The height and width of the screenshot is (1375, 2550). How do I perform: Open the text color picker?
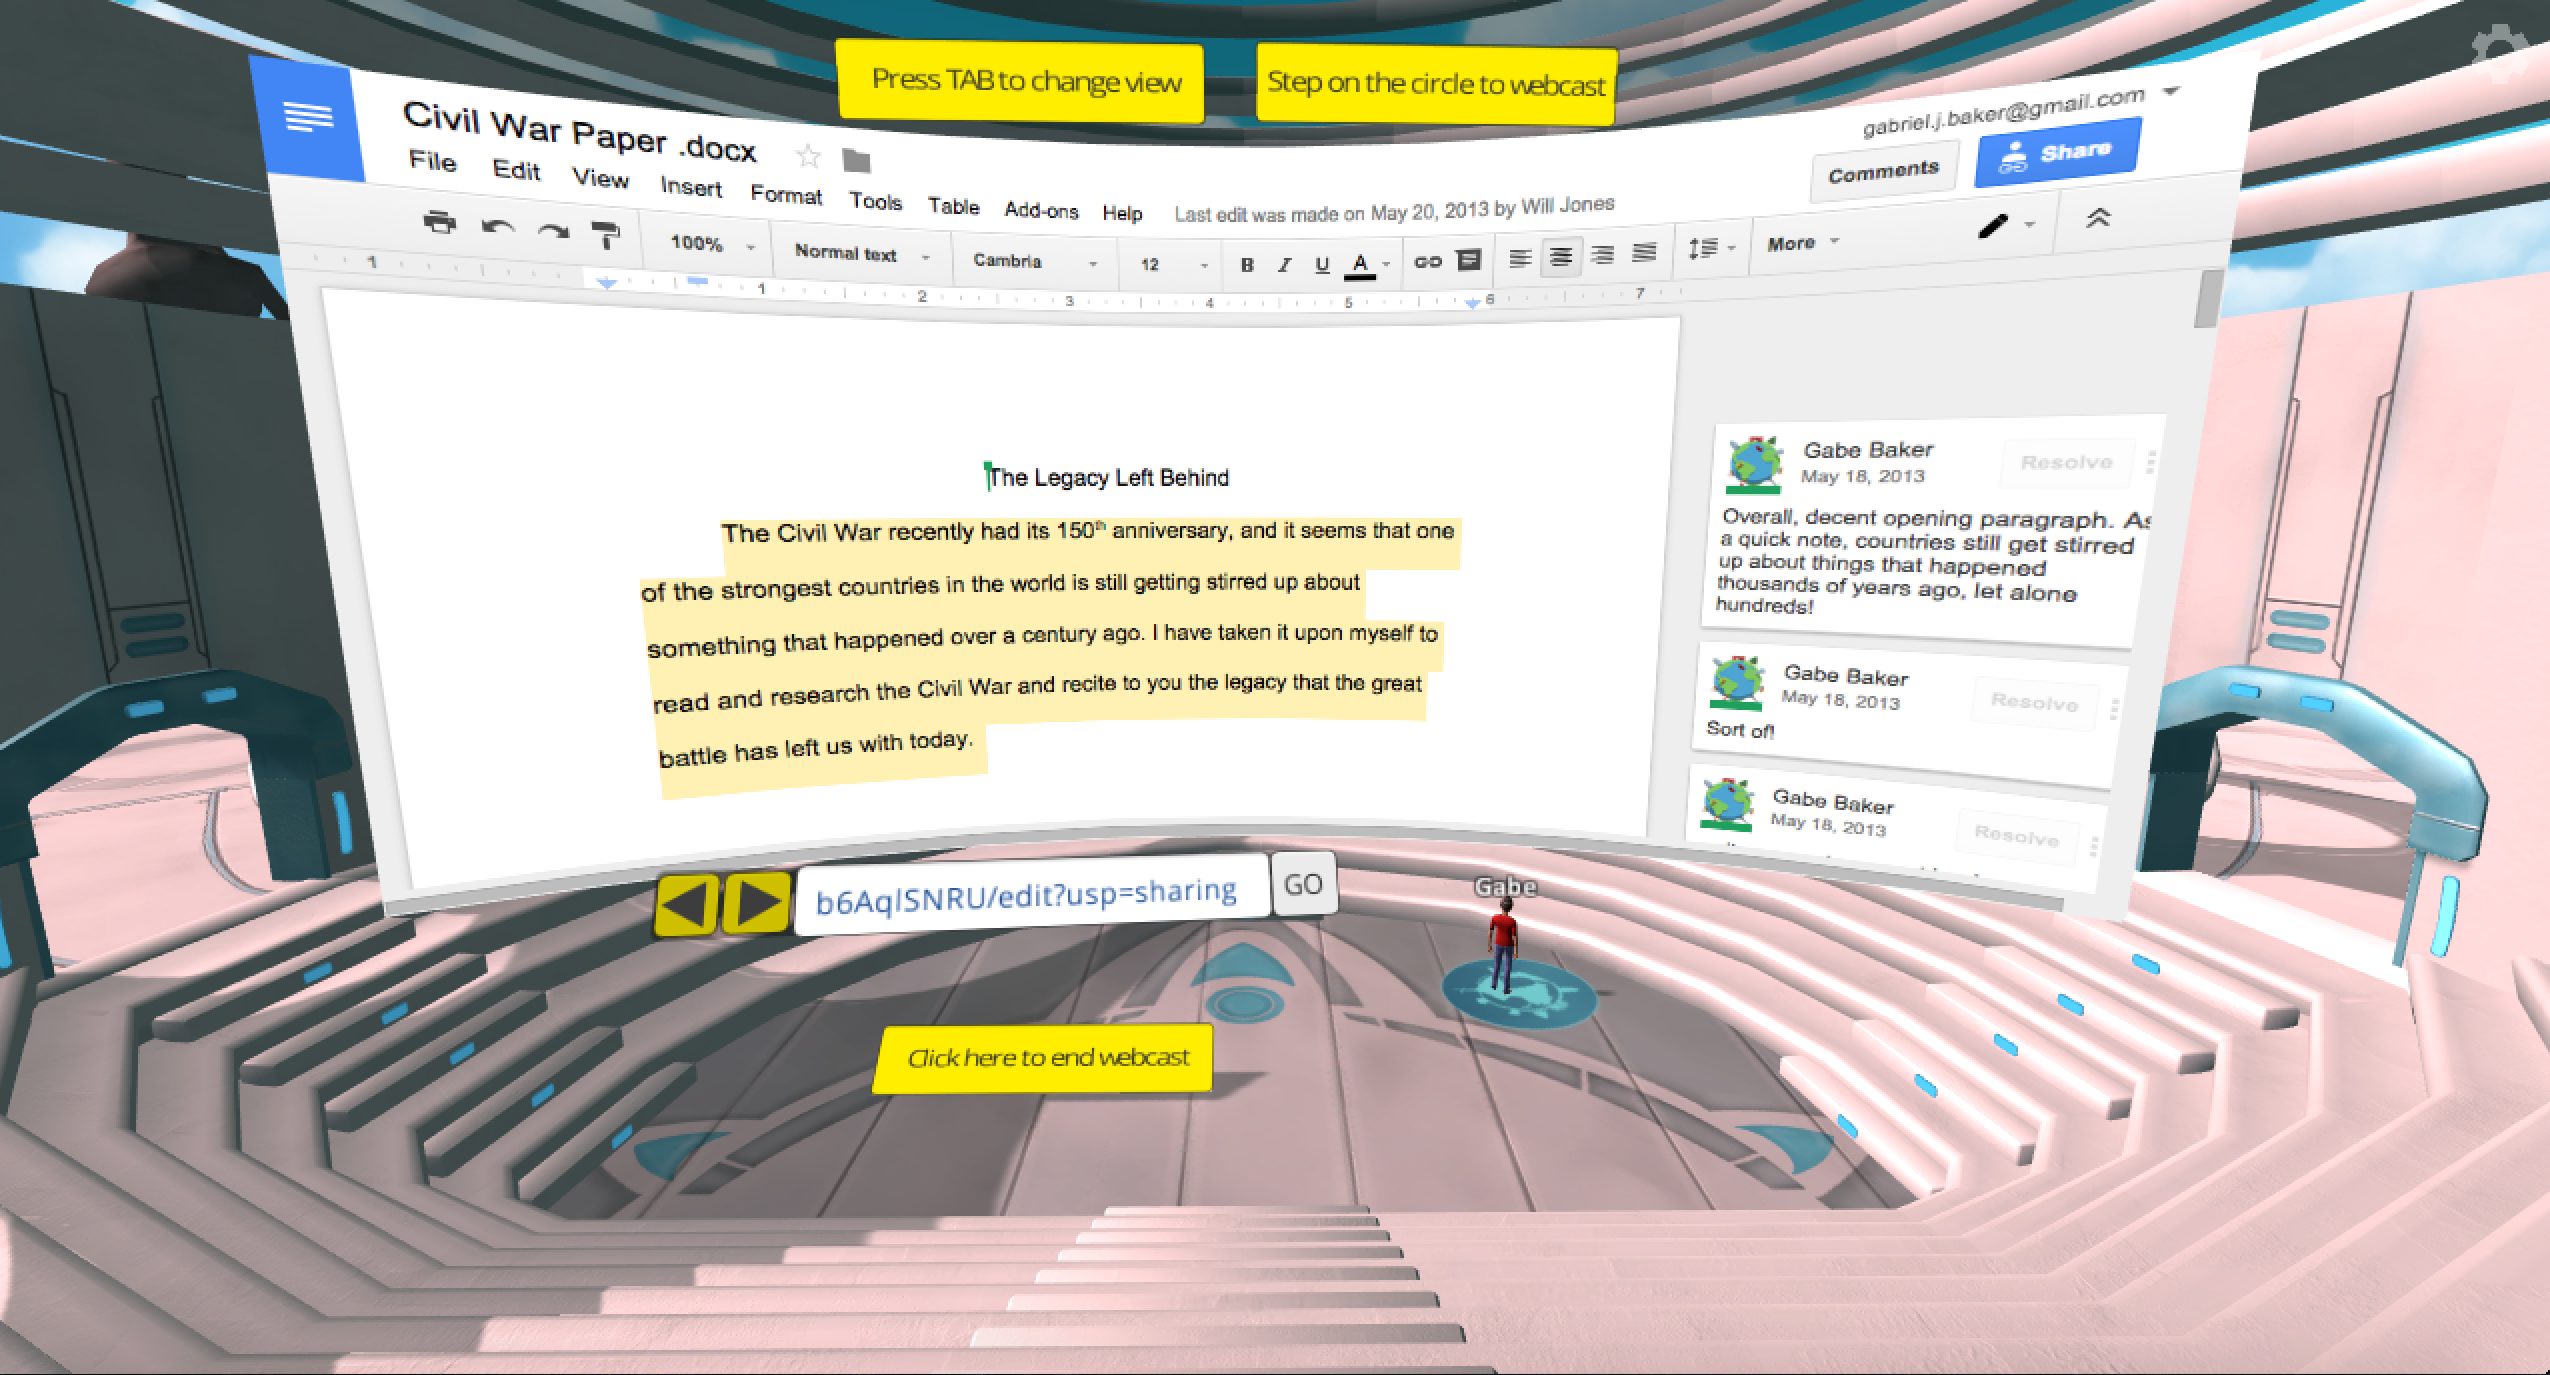pyautogui.click(x=1360, y=265)
